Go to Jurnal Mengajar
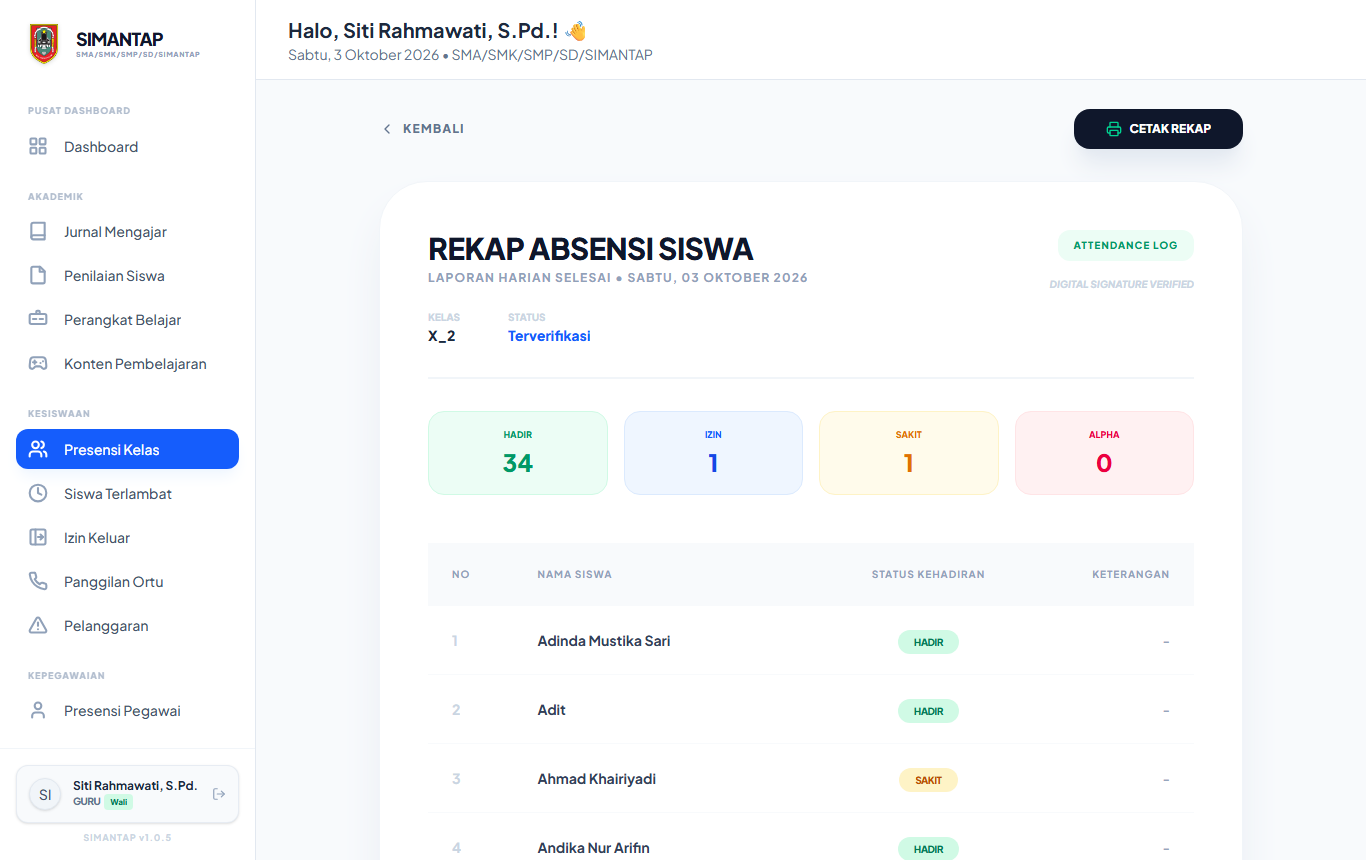The image size is (1366, 860). click(x=128, y=232)
